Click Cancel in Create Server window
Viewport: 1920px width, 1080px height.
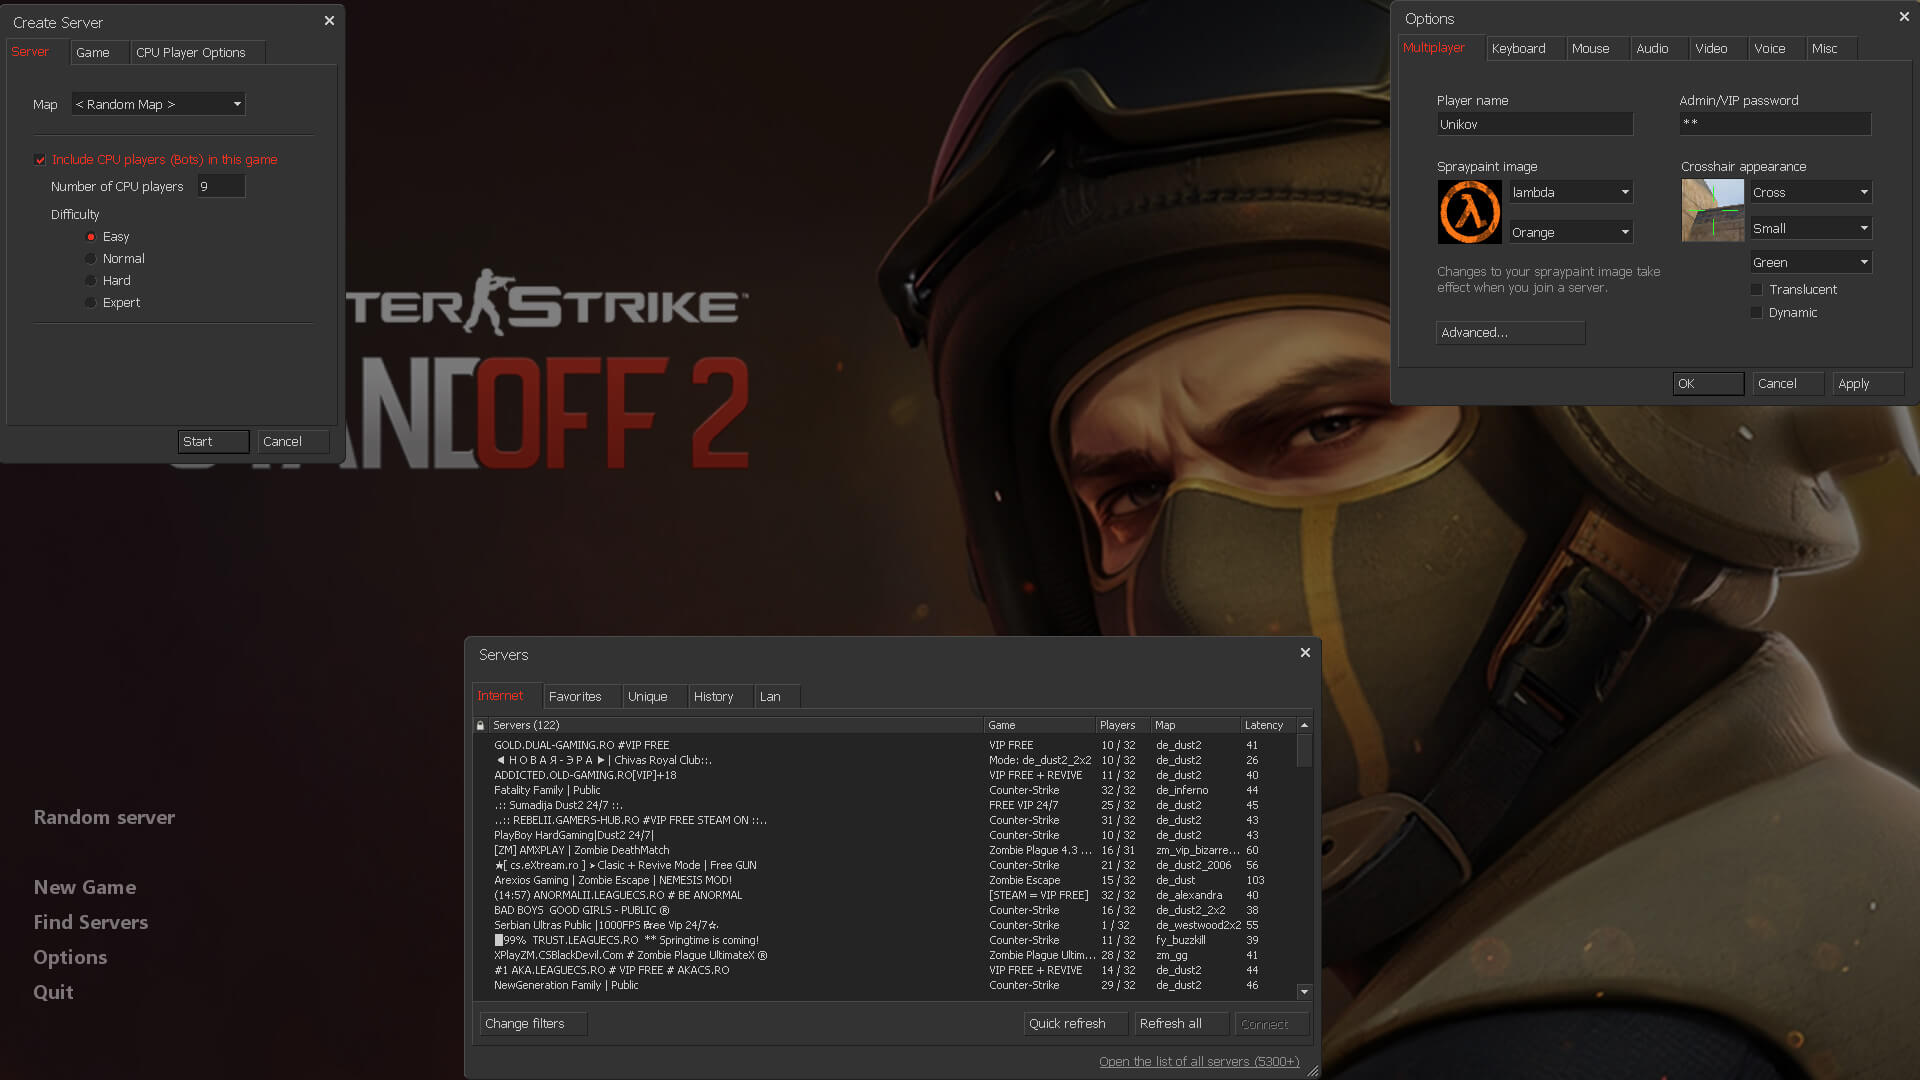click(293, 442)
